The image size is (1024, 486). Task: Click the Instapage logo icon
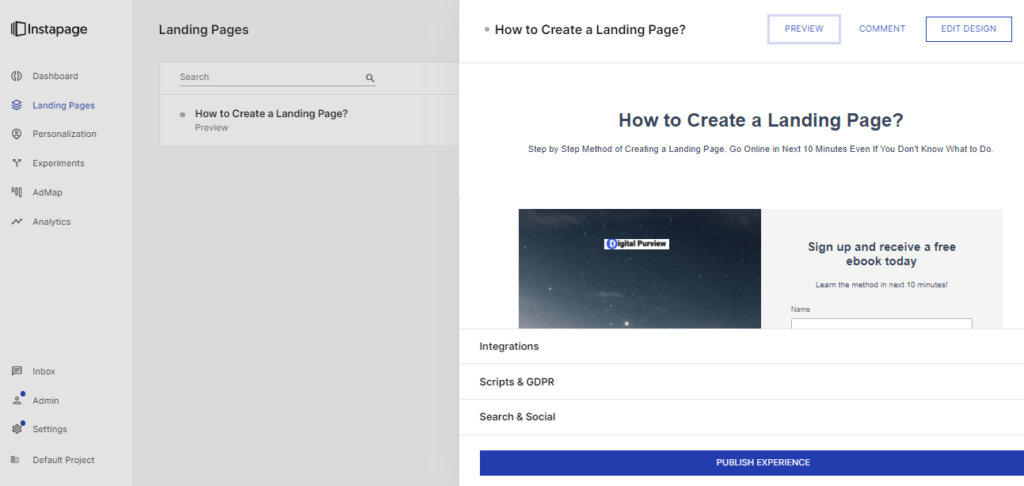coord(19,29)
